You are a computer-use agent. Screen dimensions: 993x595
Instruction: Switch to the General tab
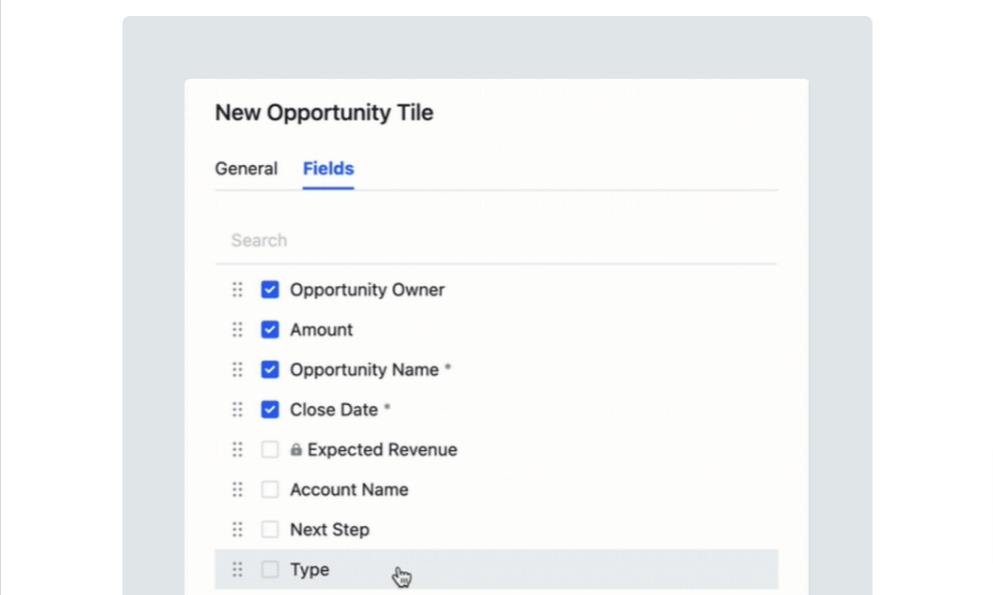point(246,168)
